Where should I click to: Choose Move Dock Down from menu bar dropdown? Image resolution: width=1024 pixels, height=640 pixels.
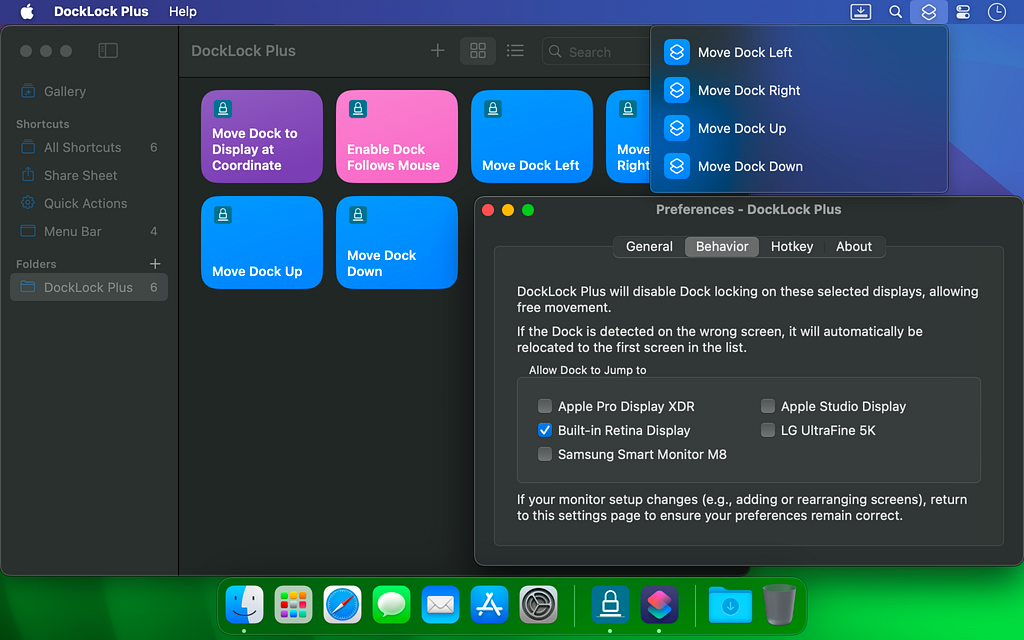[799, 166]
